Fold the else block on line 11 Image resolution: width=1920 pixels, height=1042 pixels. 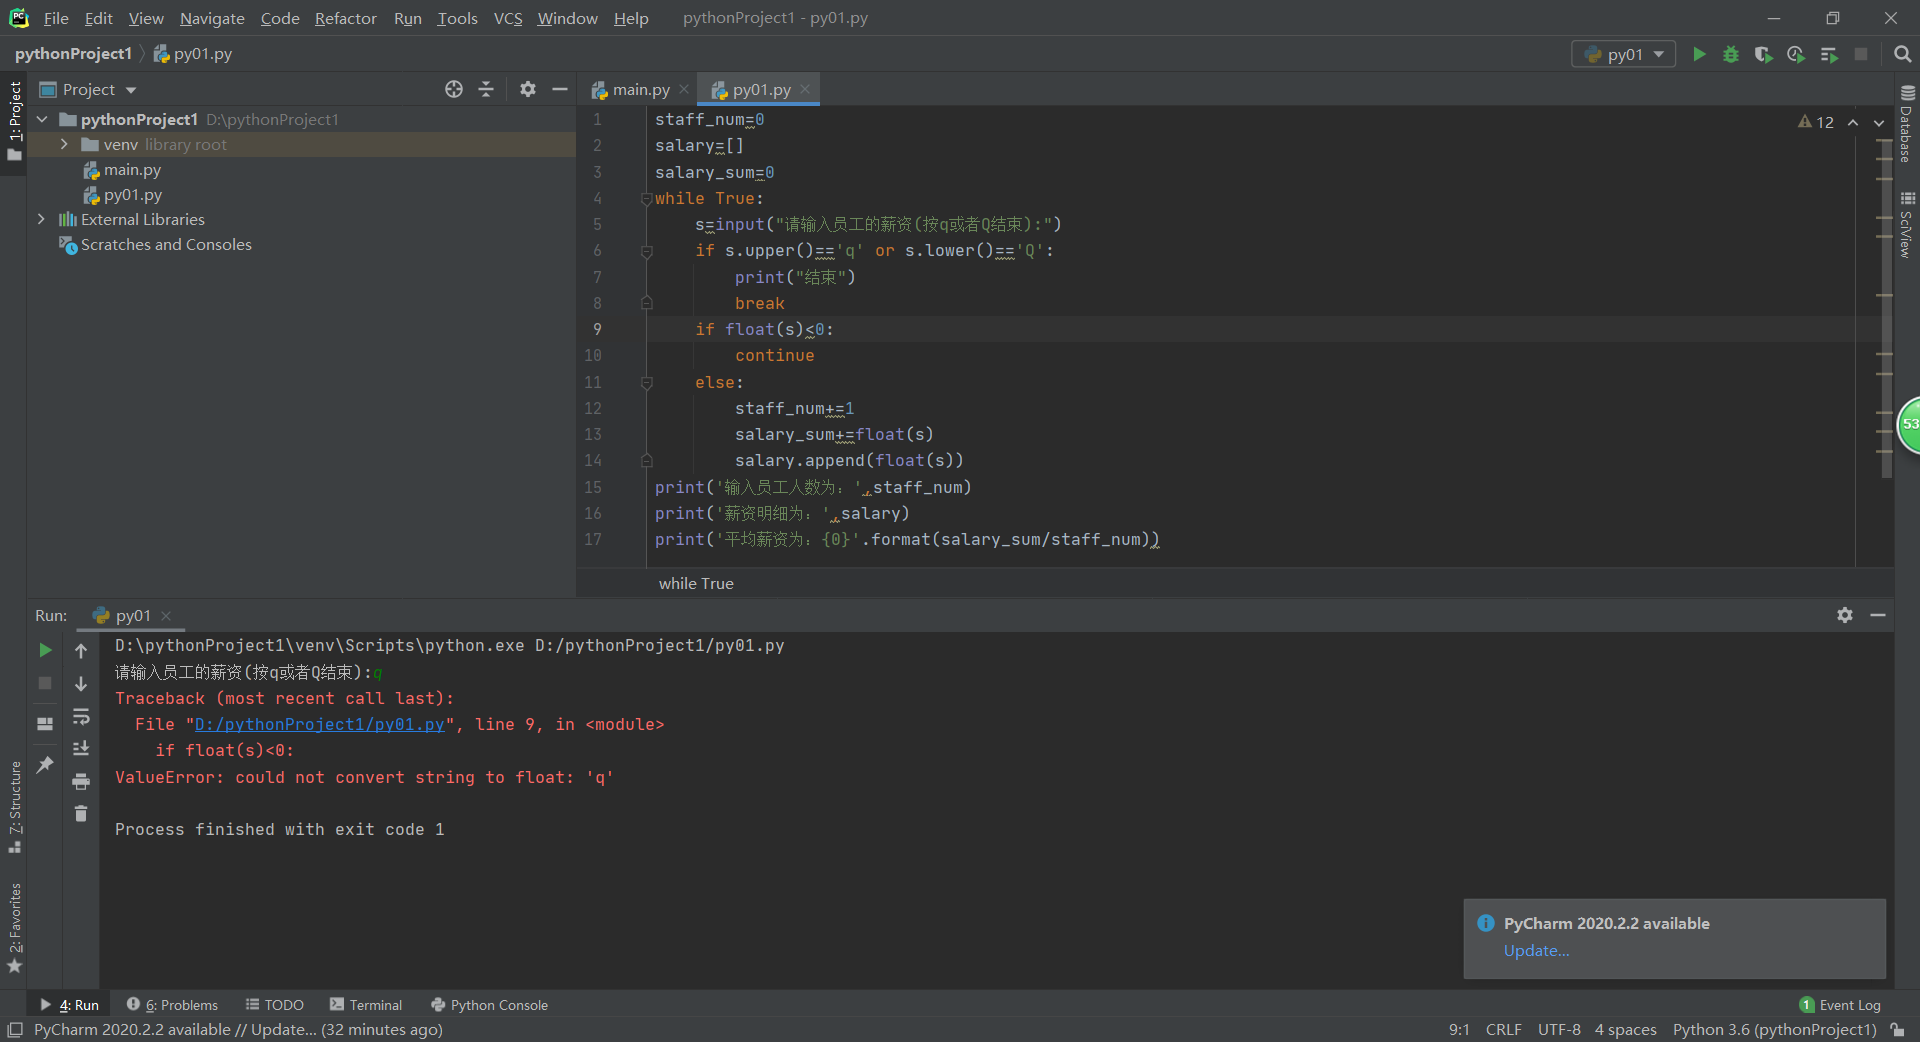point(647,383)
